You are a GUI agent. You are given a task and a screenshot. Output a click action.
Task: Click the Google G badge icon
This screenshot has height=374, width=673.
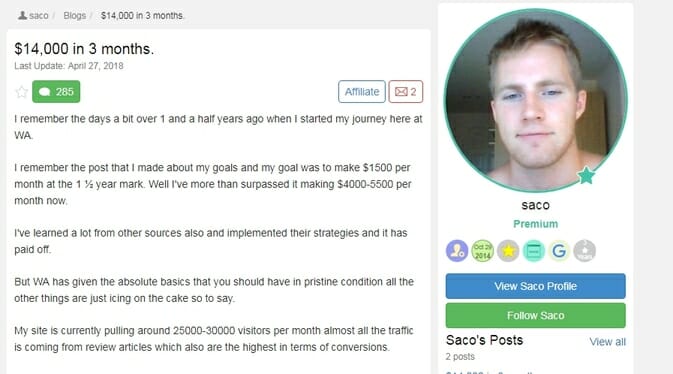pos(559,251)
